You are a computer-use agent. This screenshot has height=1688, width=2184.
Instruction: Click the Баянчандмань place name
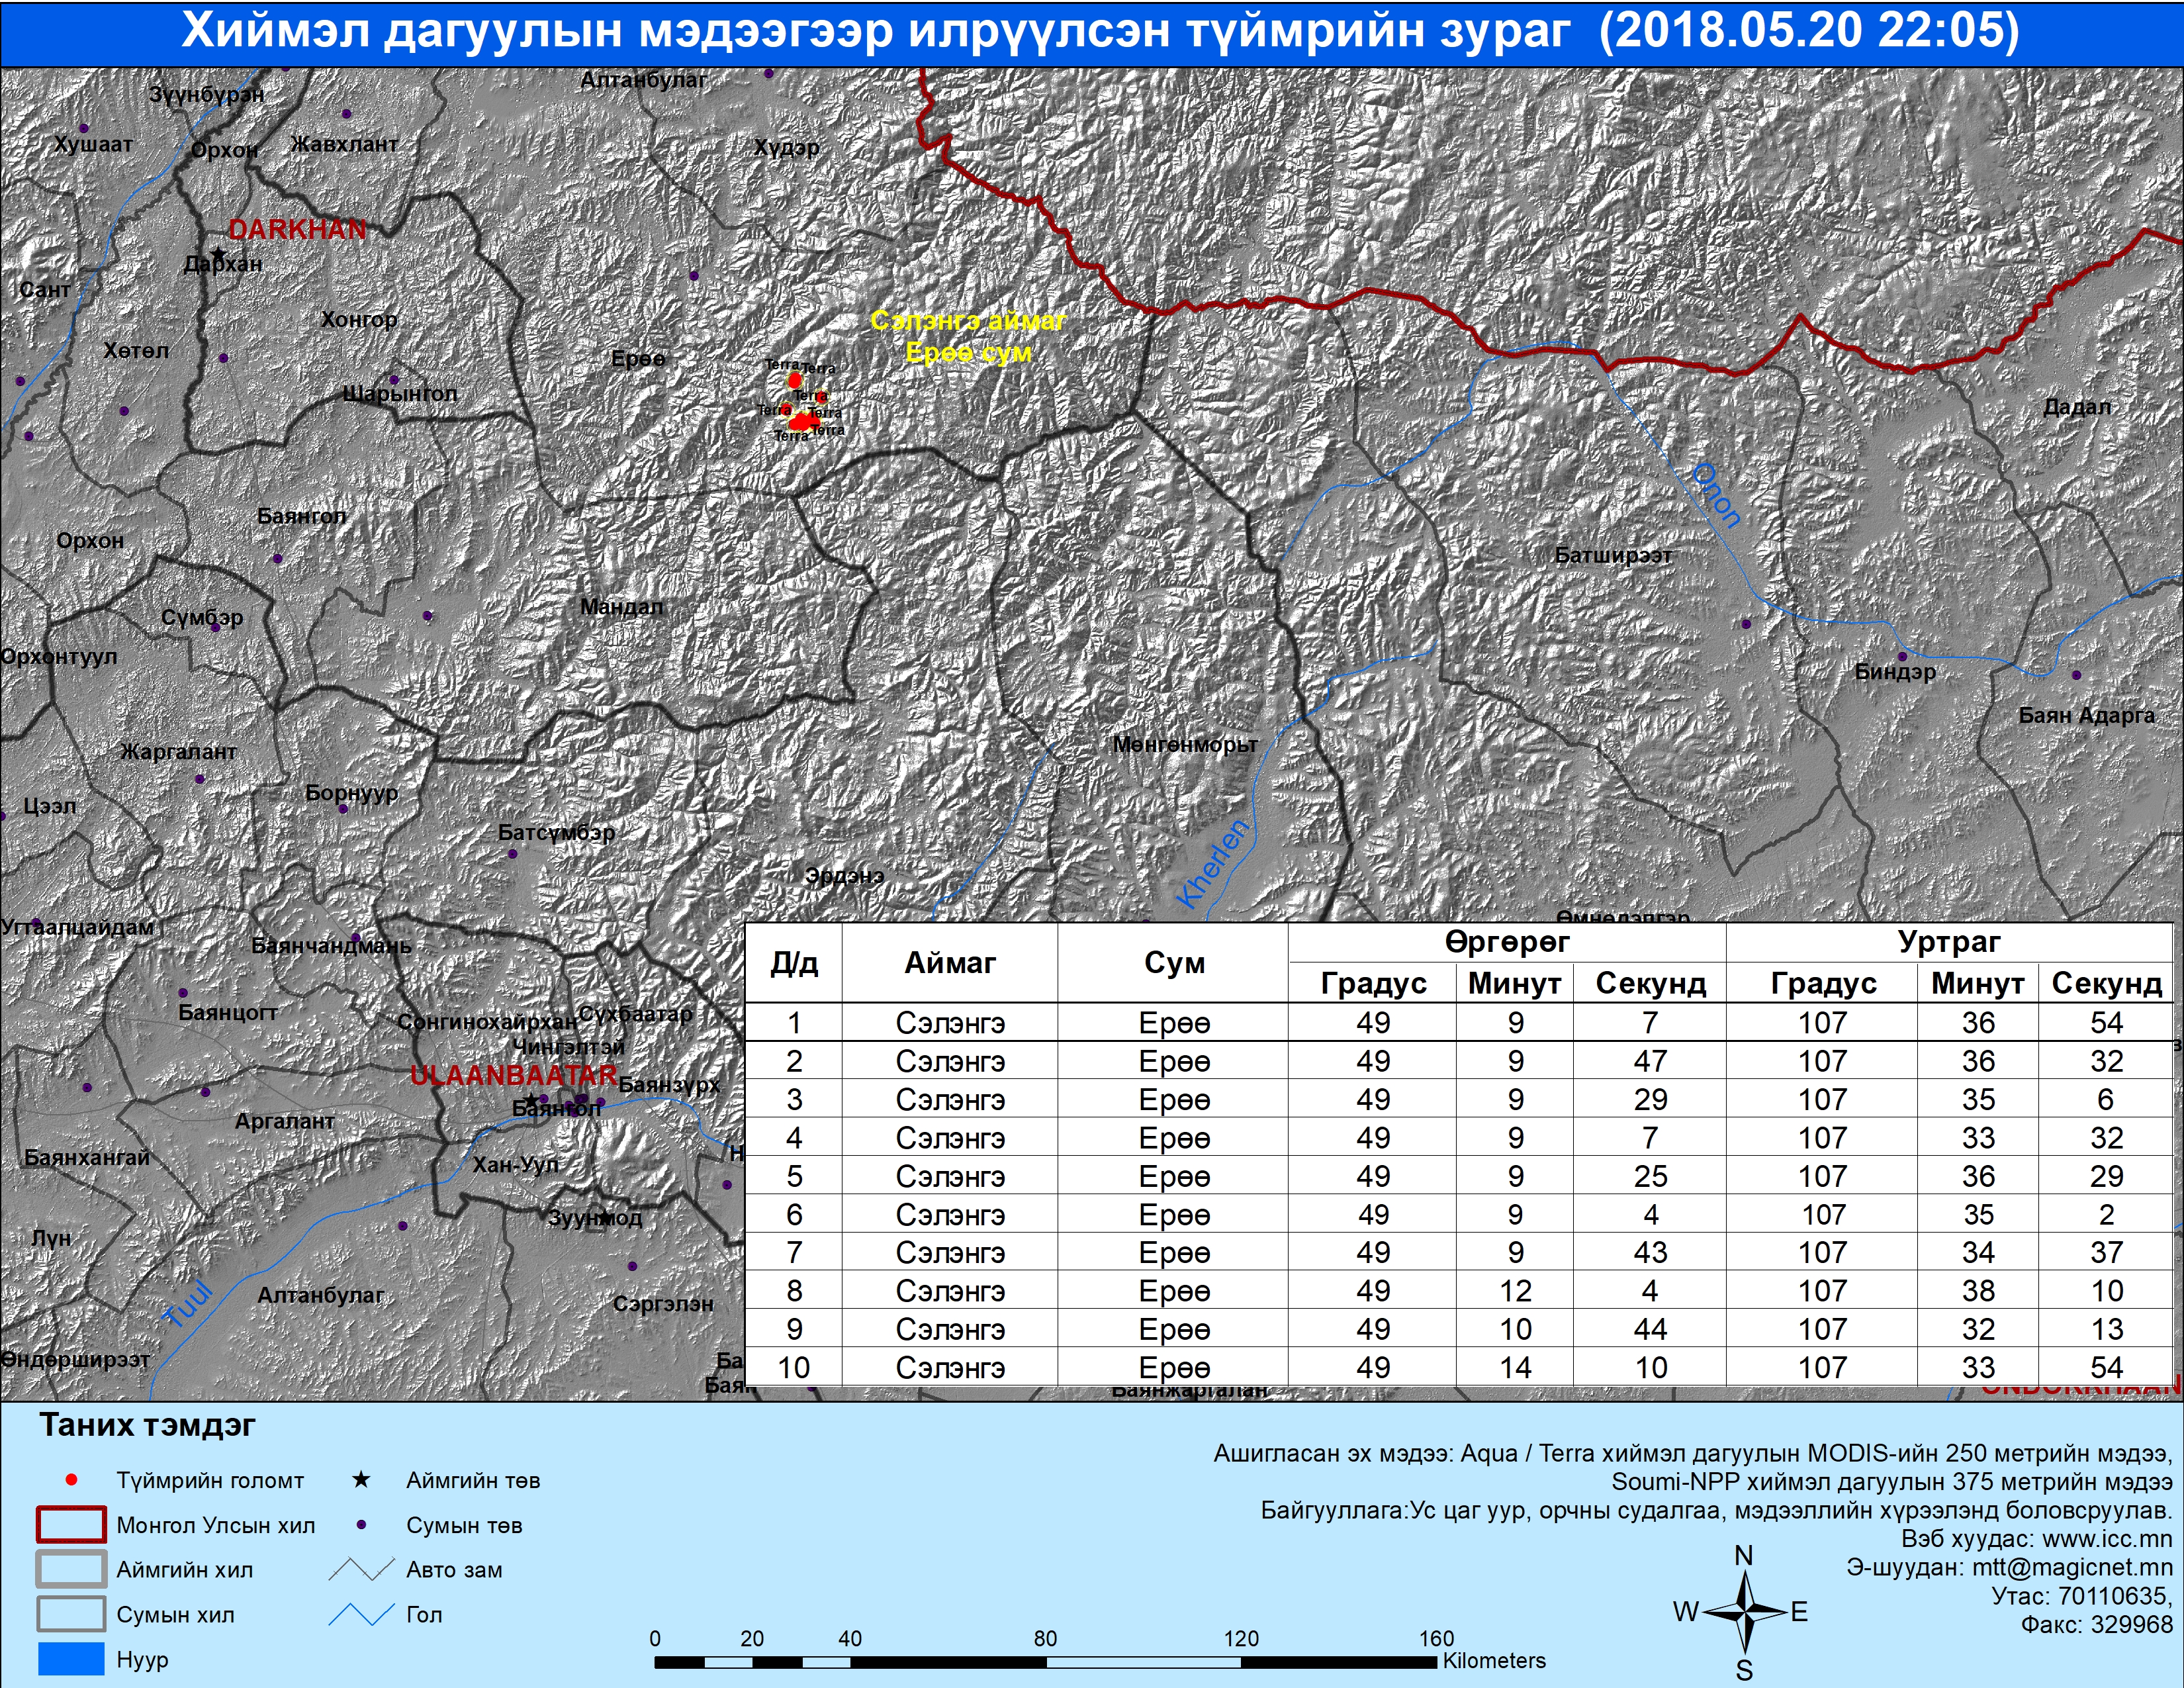click(331, 946)
